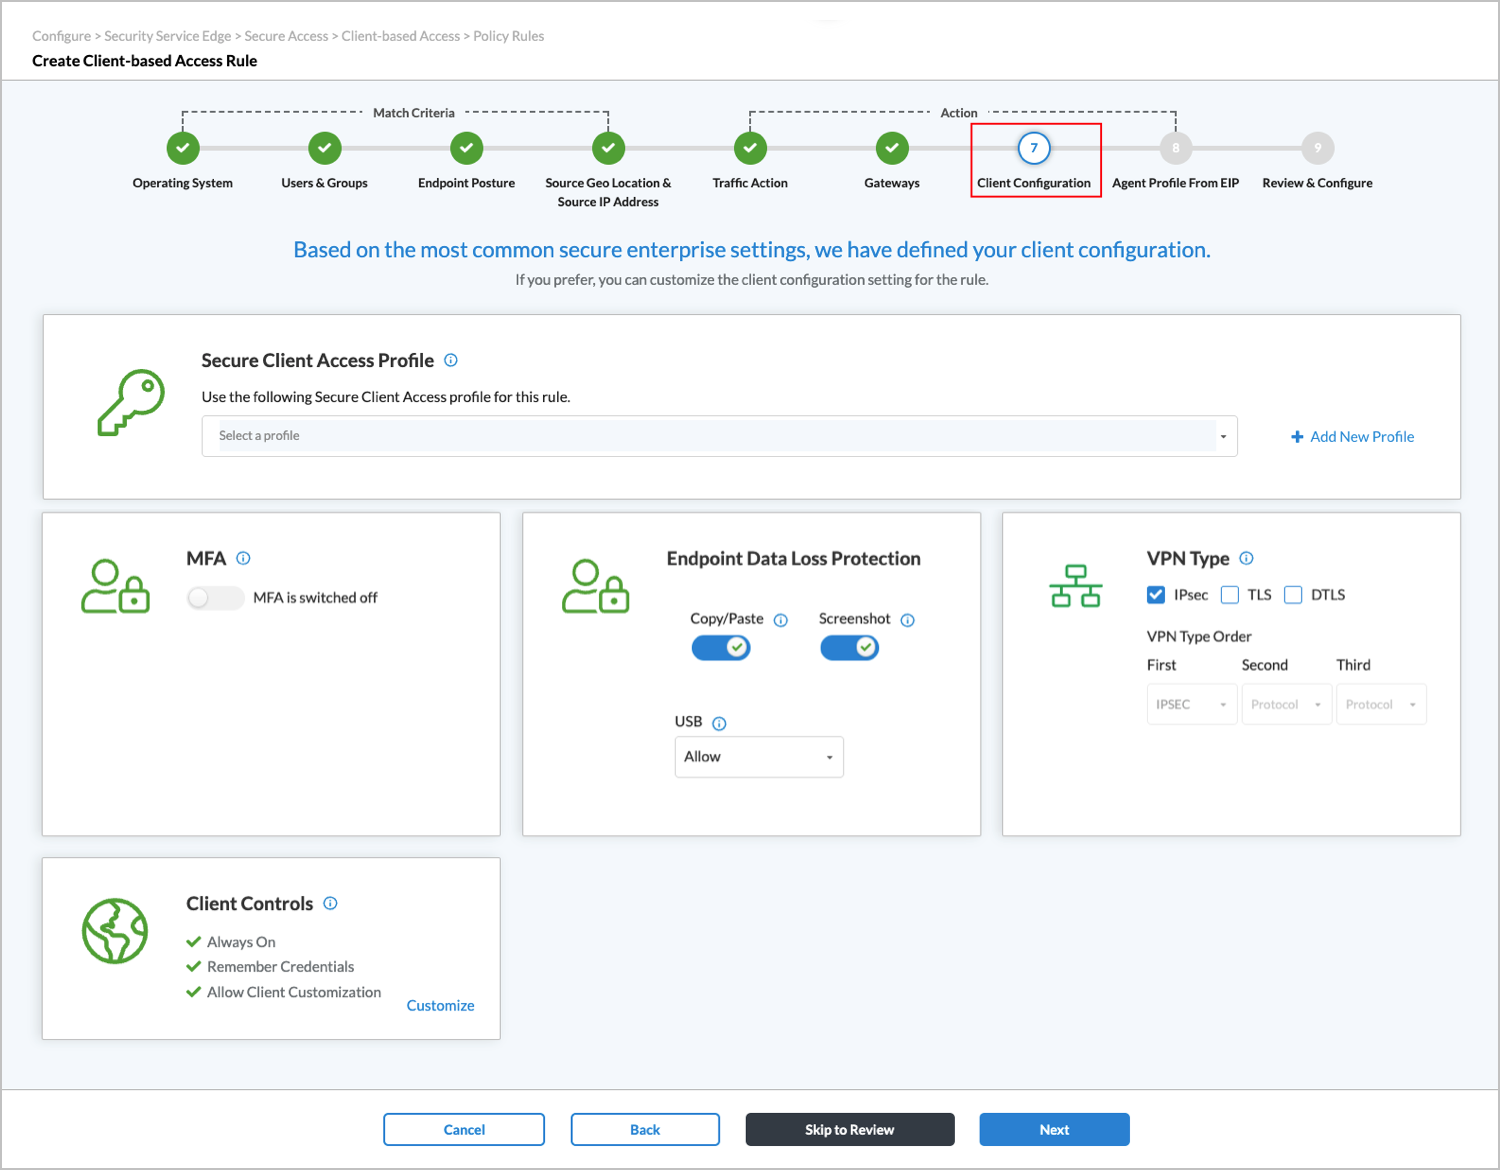Click the key icon in Secure Client Access Profile
The height and width of the screenshot is (1170, 1500).
pos(130,403)
